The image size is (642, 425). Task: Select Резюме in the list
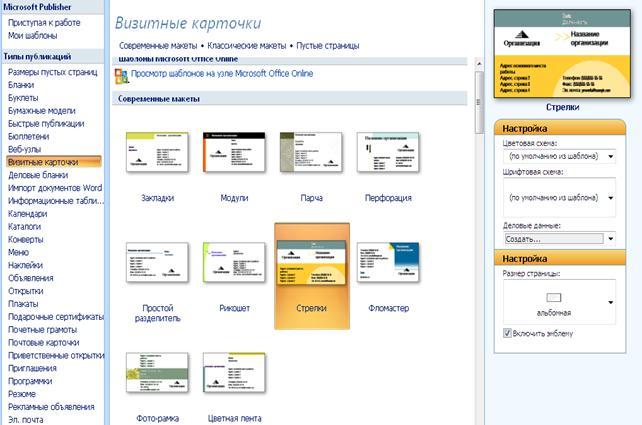22,394
